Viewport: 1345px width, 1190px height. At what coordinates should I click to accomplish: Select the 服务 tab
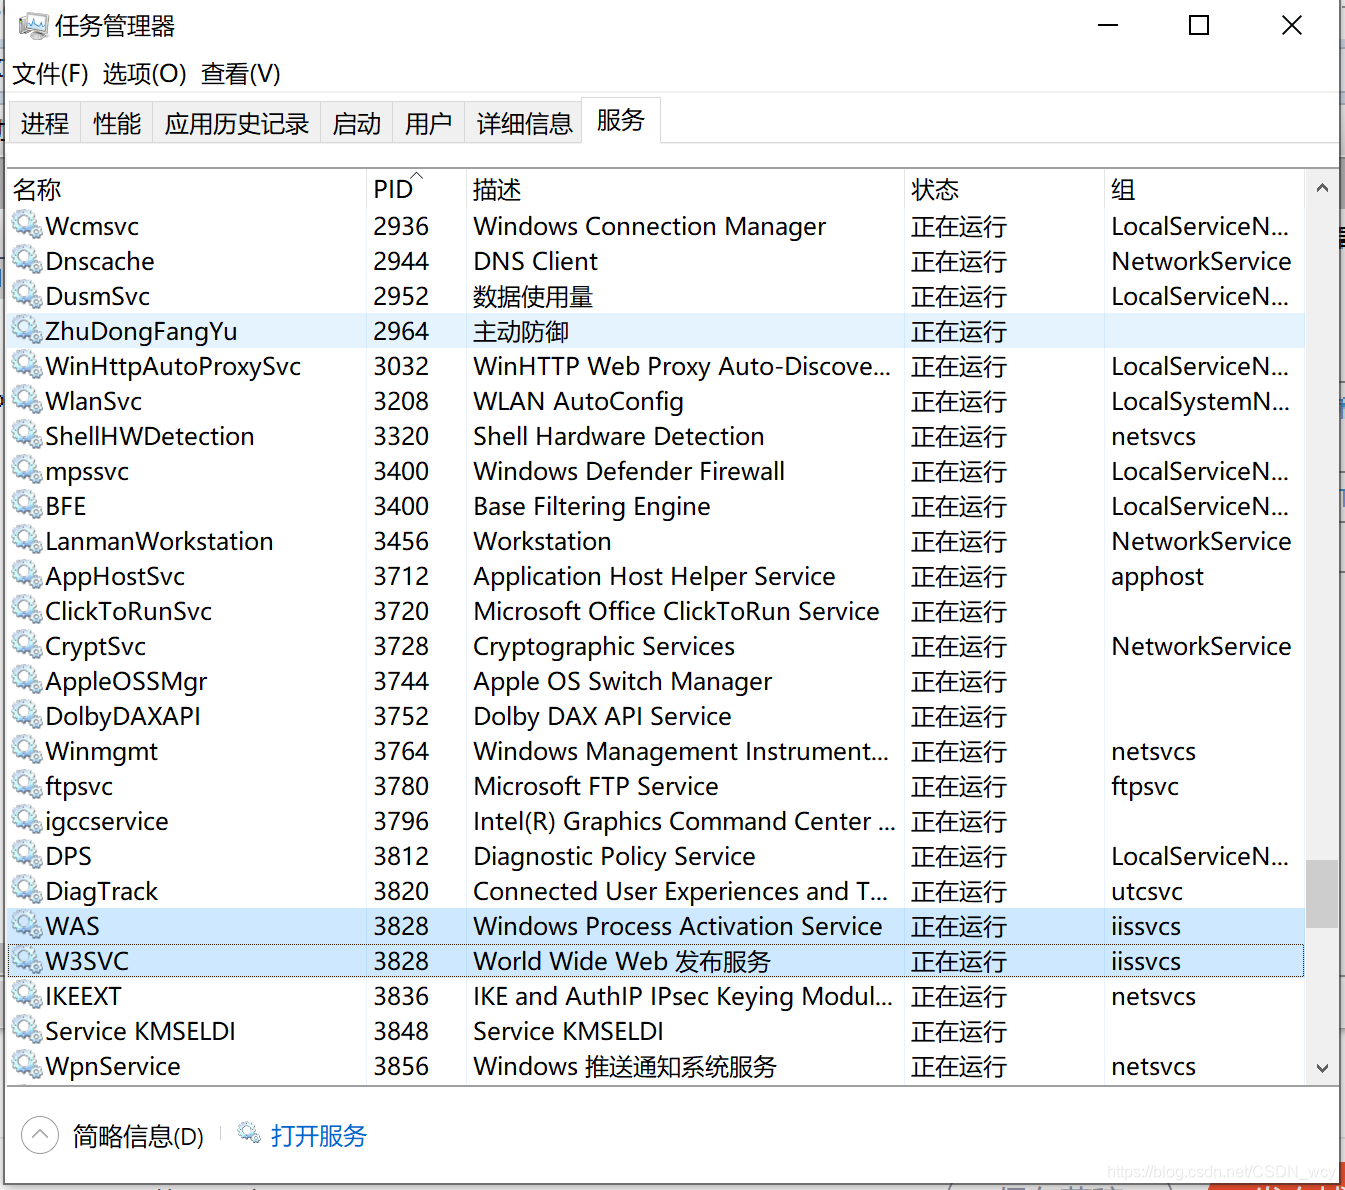[621, 120]
